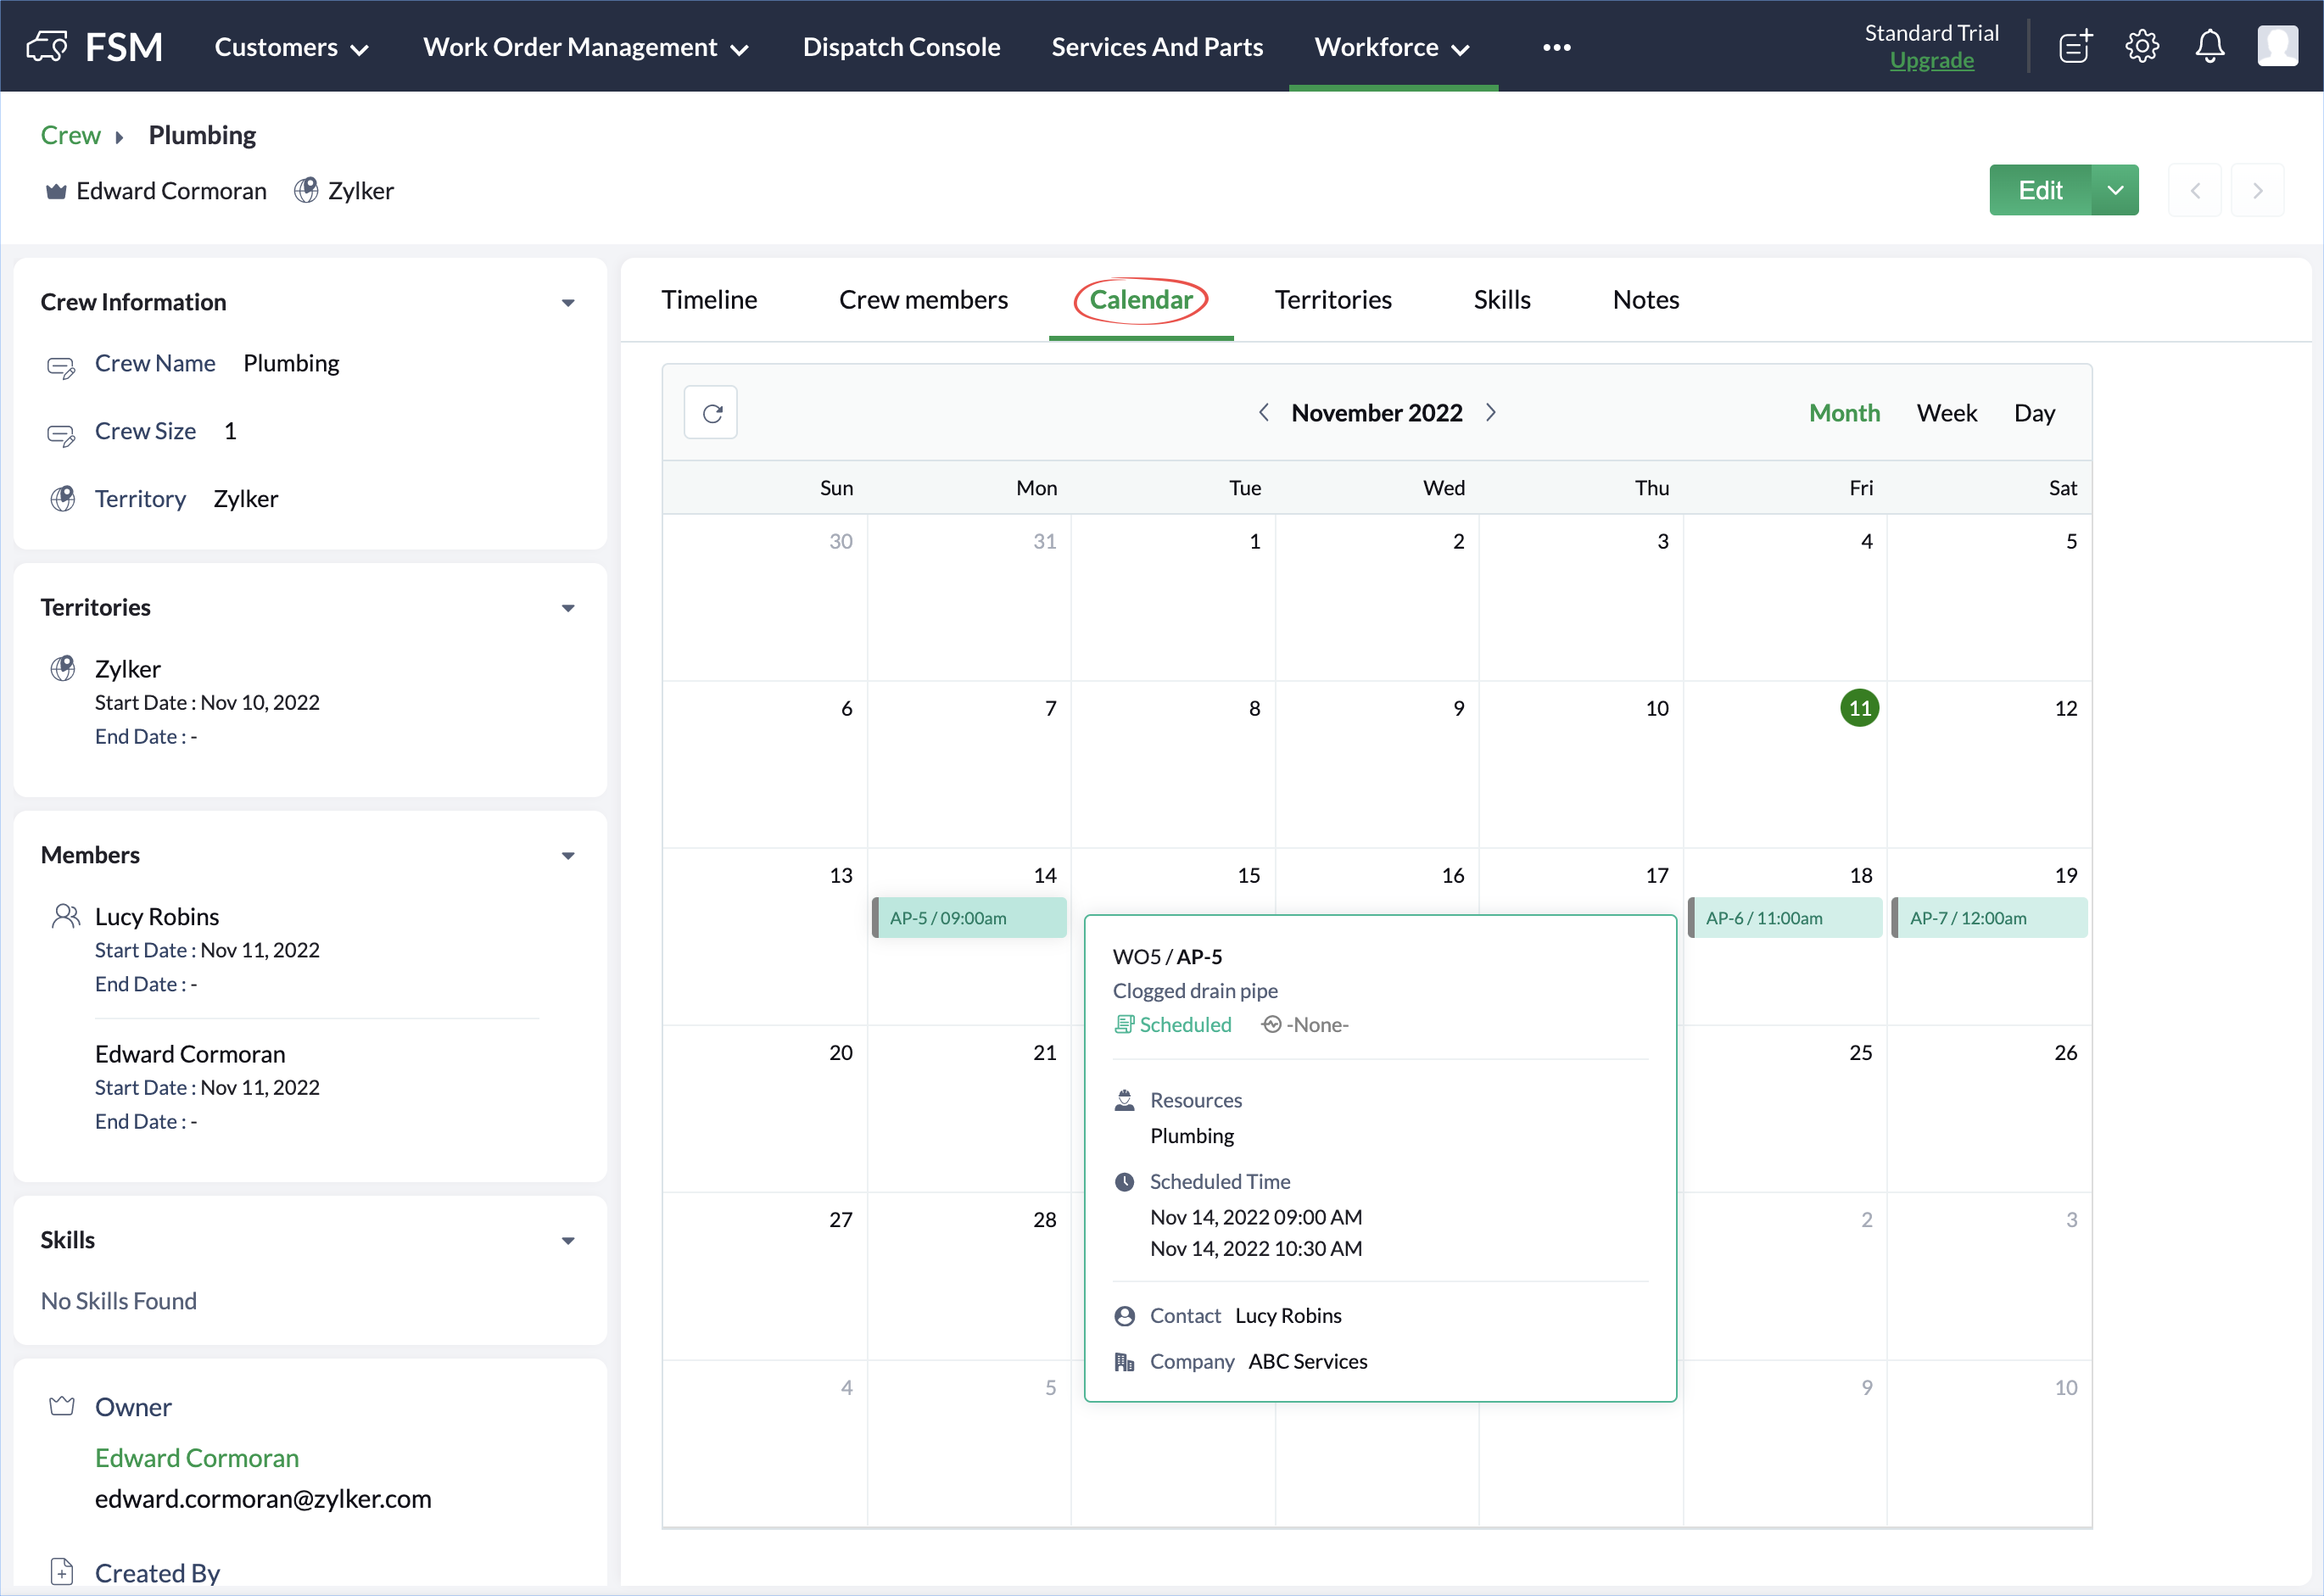The width and height of the screenshot is (2324, 1596).
Task: Navigate to next crew record arrow
Action: coord(2257,190)
